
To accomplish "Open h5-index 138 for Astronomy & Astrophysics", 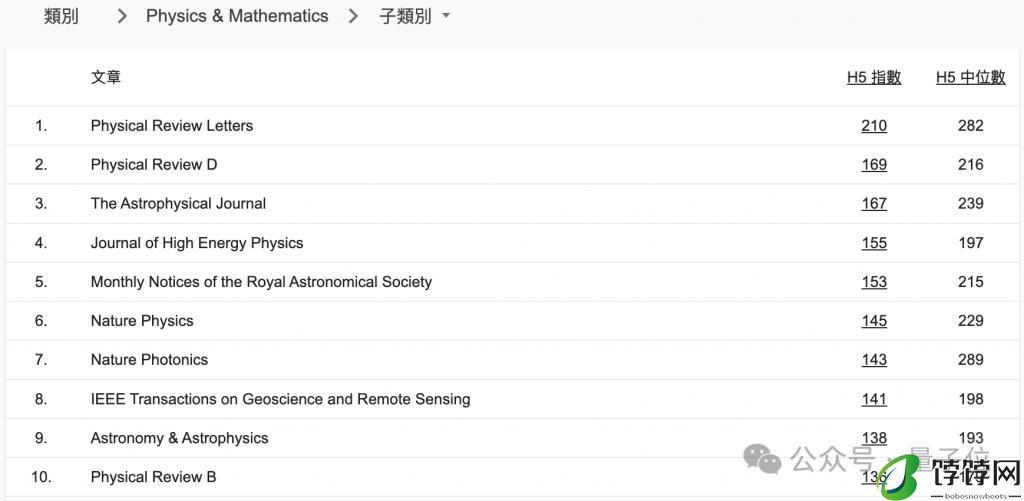I will [874, 438].
